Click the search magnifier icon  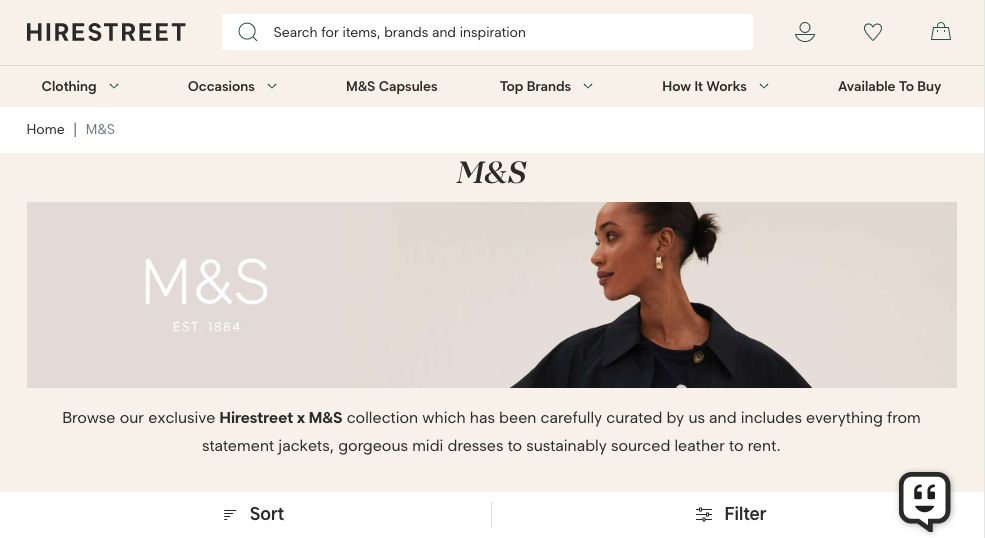[248, 32]
